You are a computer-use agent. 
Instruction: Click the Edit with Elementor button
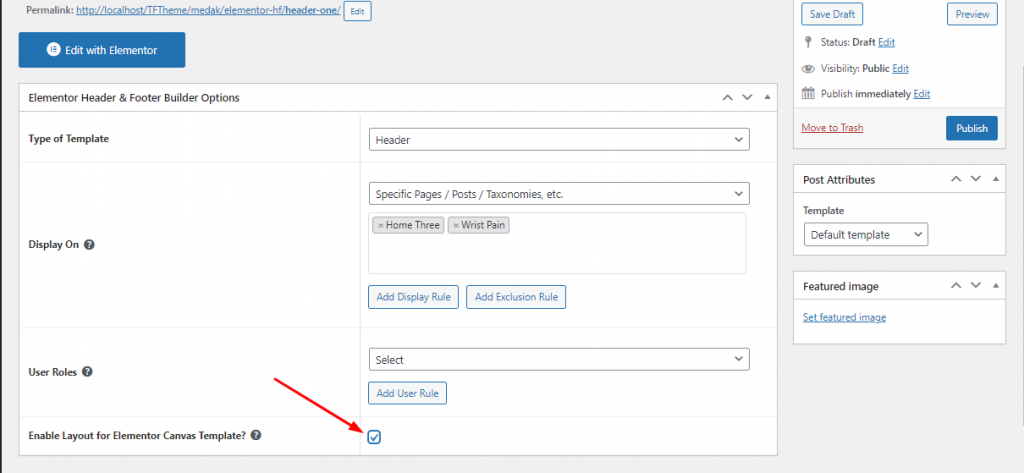click(102, 50)
